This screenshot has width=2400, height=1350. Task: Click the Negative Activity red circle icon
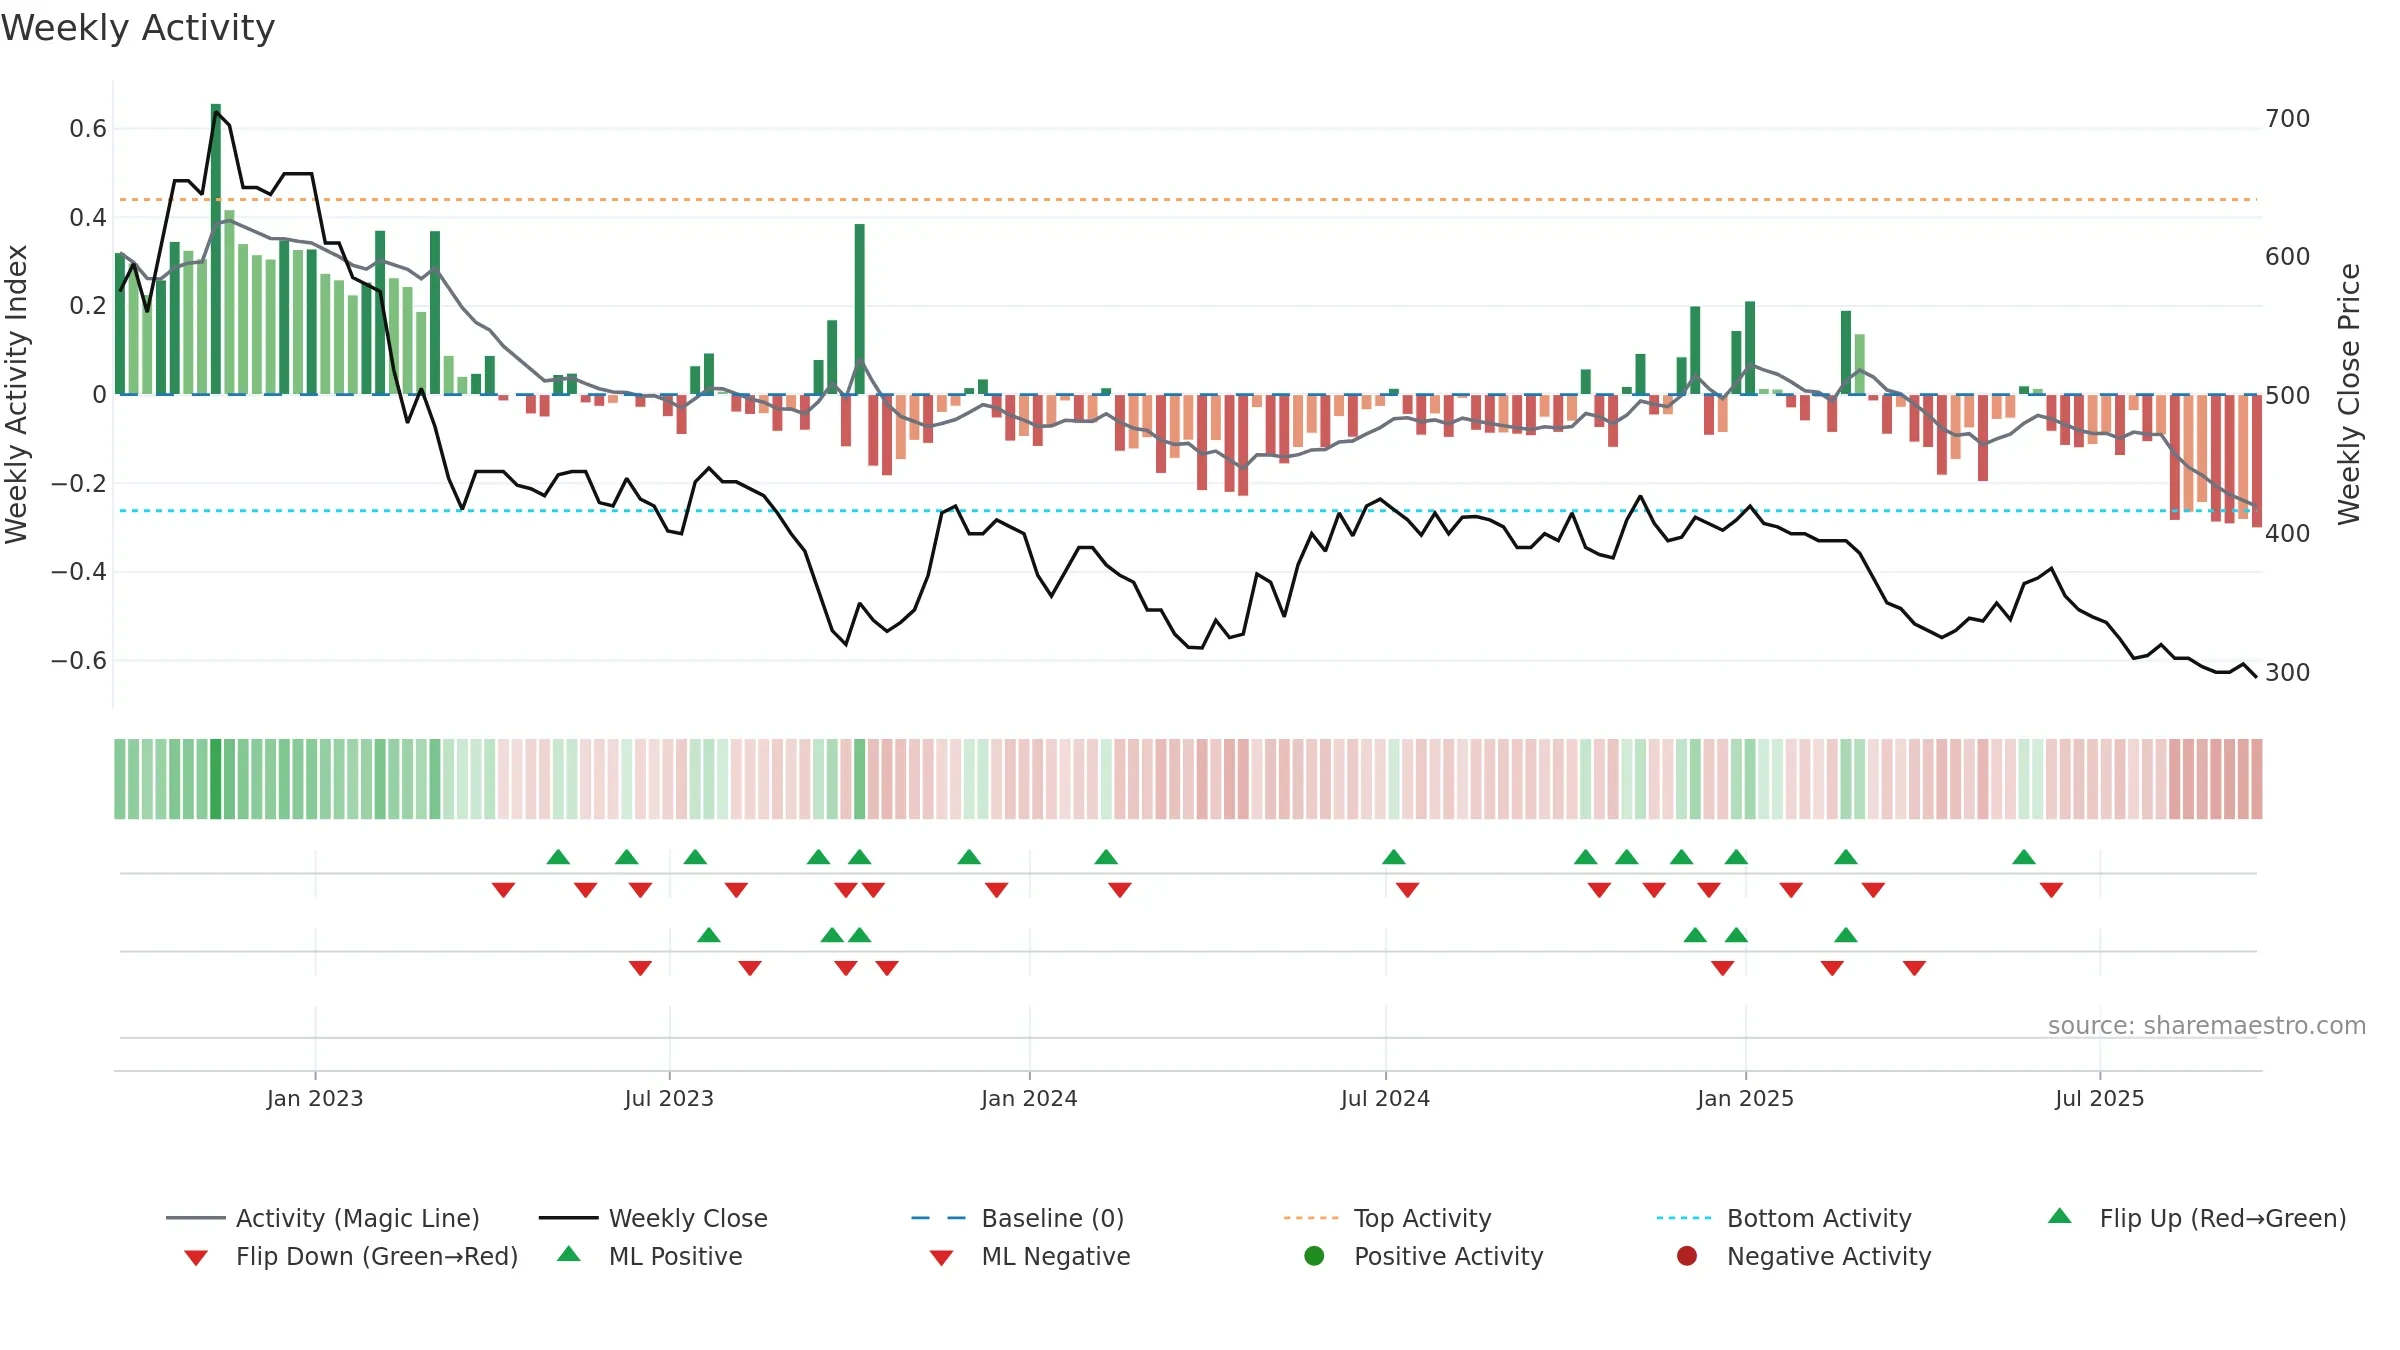click(1687, 1256)
